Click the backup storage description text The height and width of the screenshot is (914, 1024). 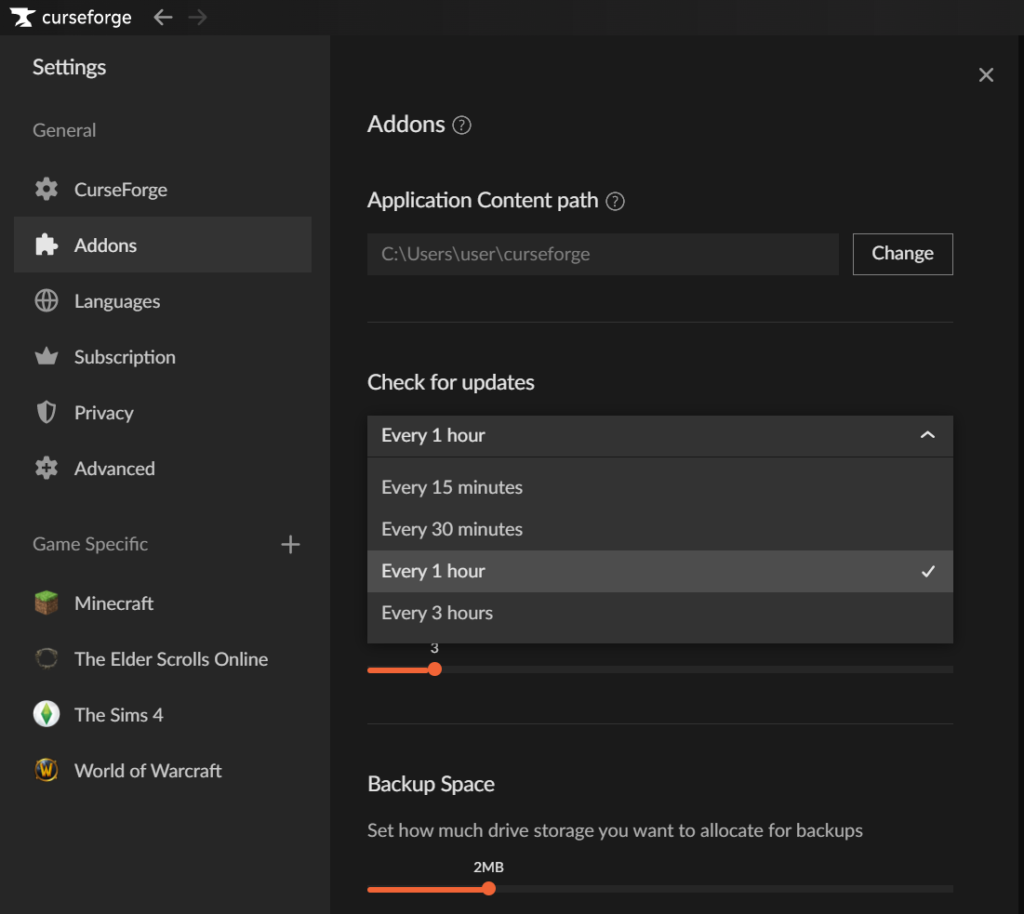click(x=615, y=830)
